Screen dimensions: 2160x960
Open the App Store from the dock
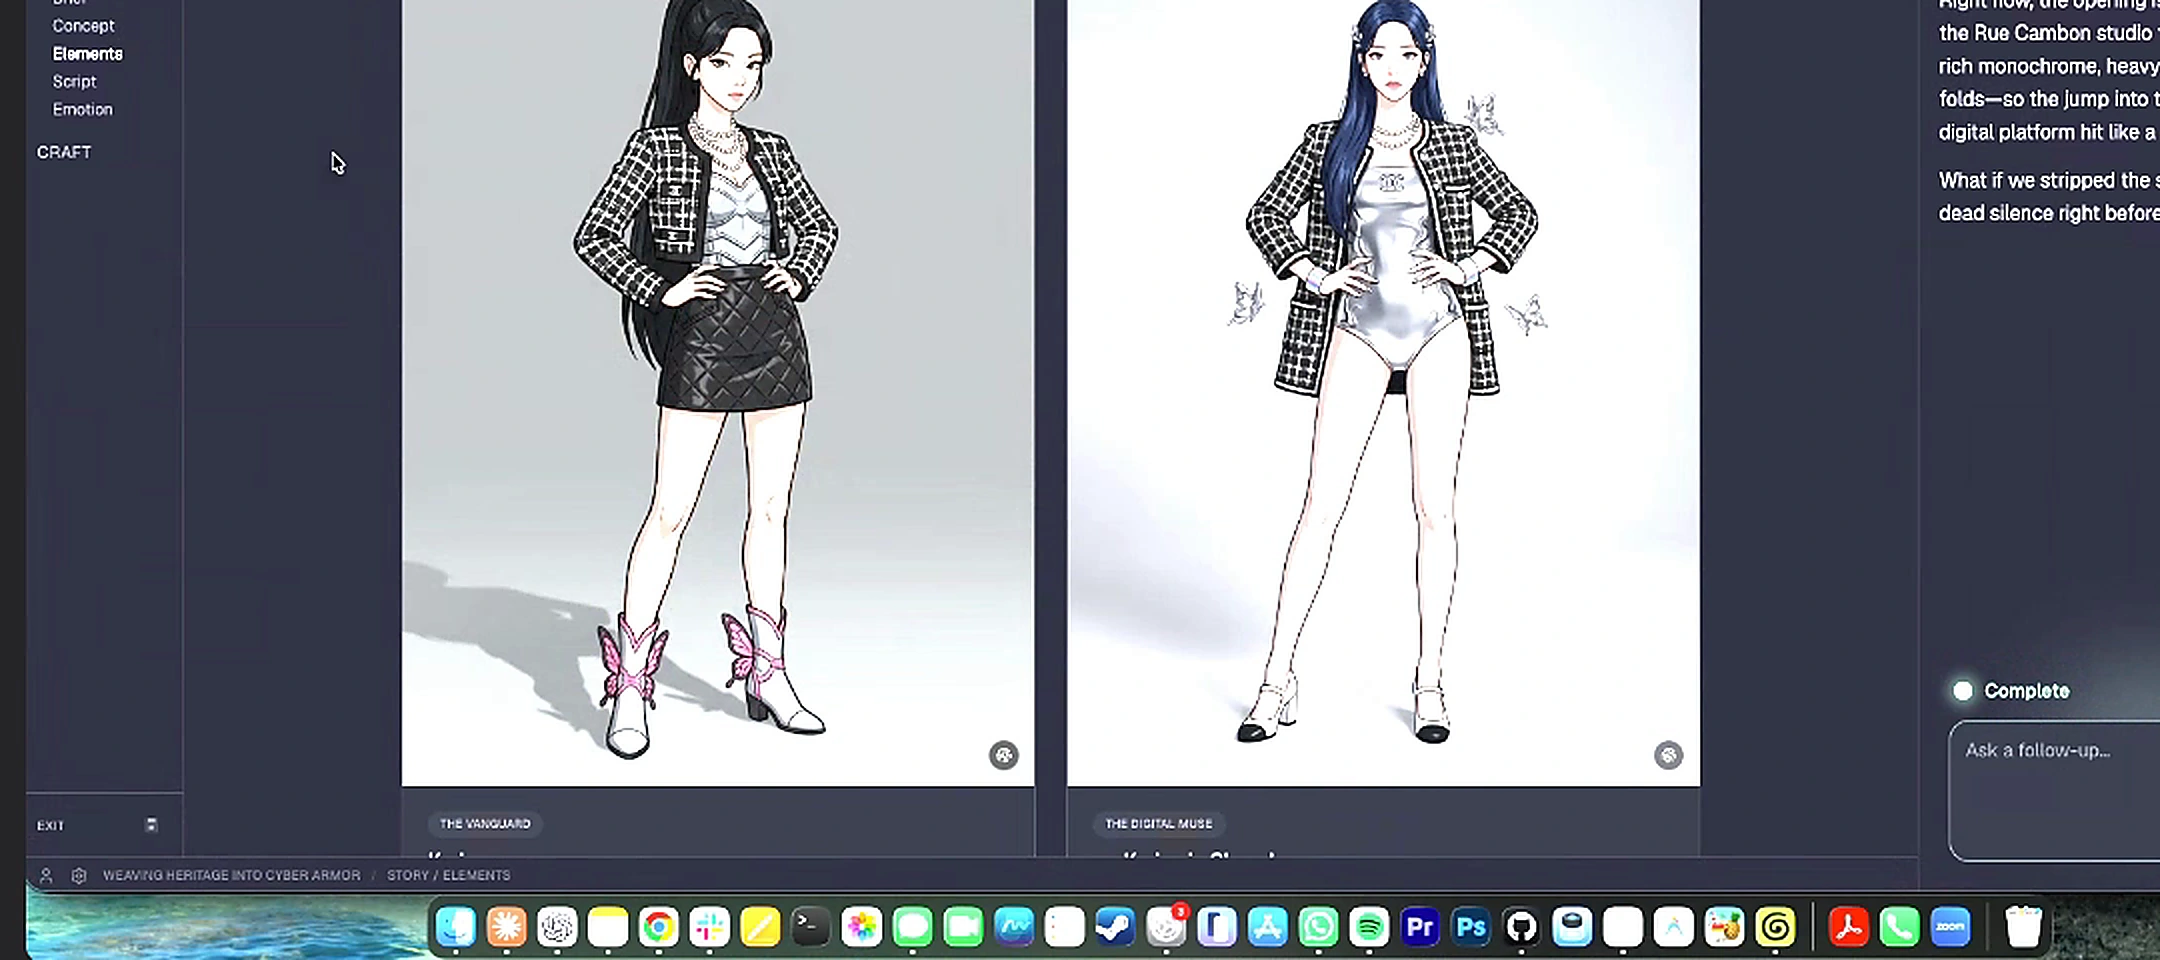point(1268,927)
